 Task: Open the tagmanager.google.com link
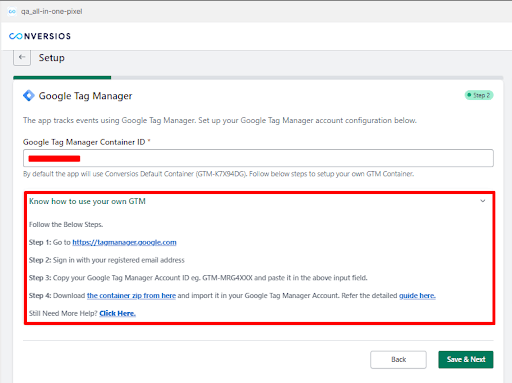tap(124, 242)
